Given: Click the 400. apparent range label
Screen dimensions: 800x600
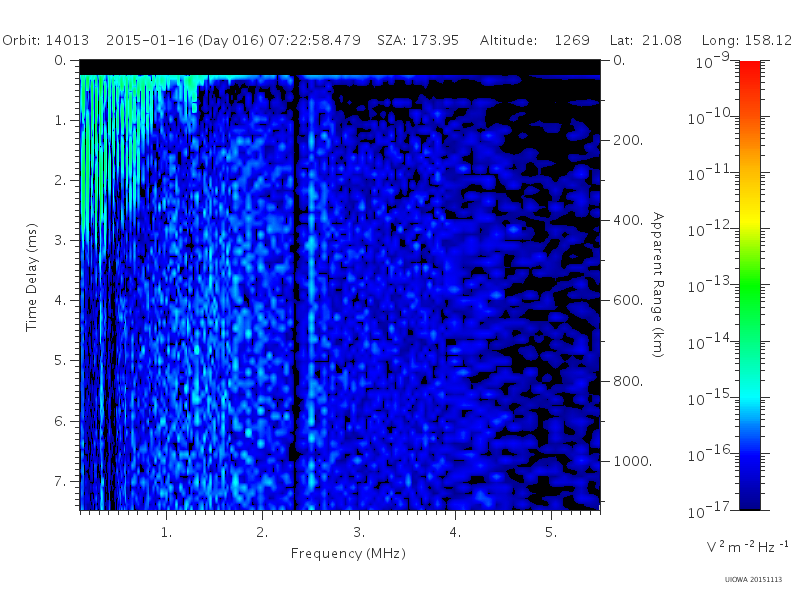Looking at the screenshot, I should [x=628, y=220].
